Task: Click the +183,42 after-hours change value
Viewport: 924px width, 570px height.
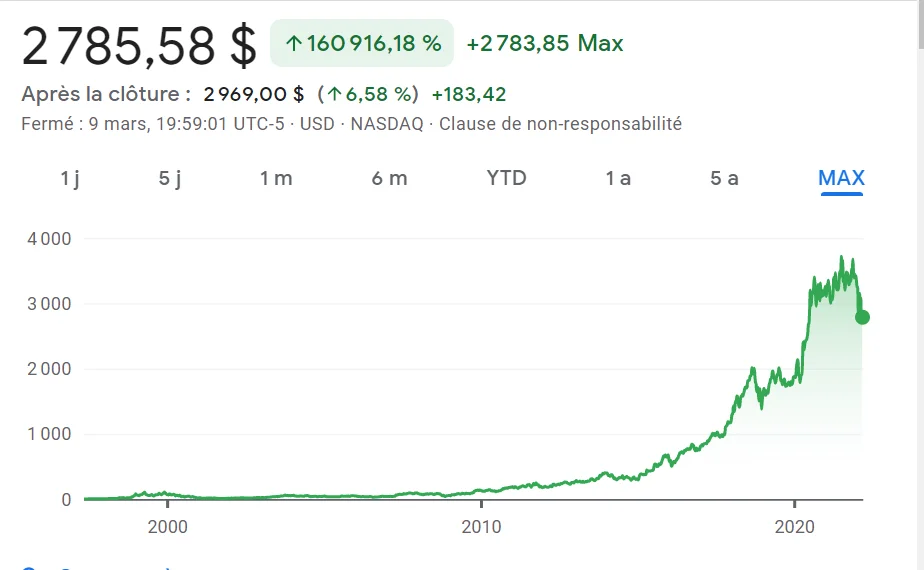Action: coord(469,95)
